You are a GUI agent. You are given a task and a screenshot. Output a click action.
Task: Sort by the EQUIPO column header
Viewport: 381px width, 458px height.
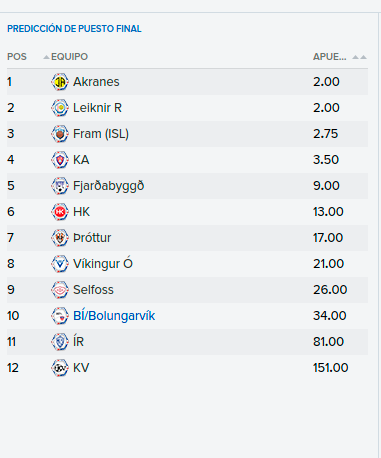[x=69, y=57]
